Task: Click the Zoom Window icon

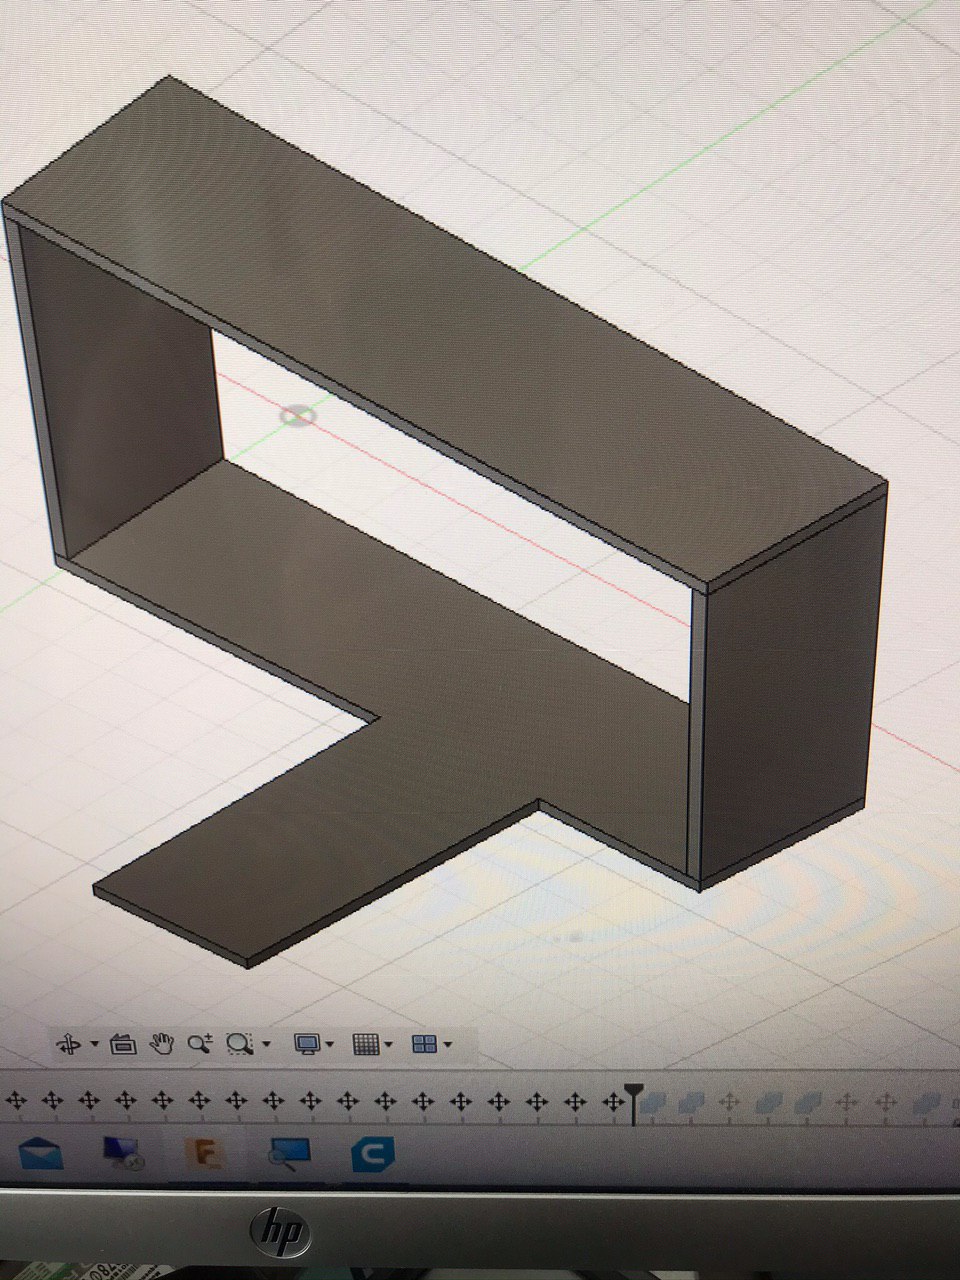Action: pyautogui.click(x=240, y=1044)
